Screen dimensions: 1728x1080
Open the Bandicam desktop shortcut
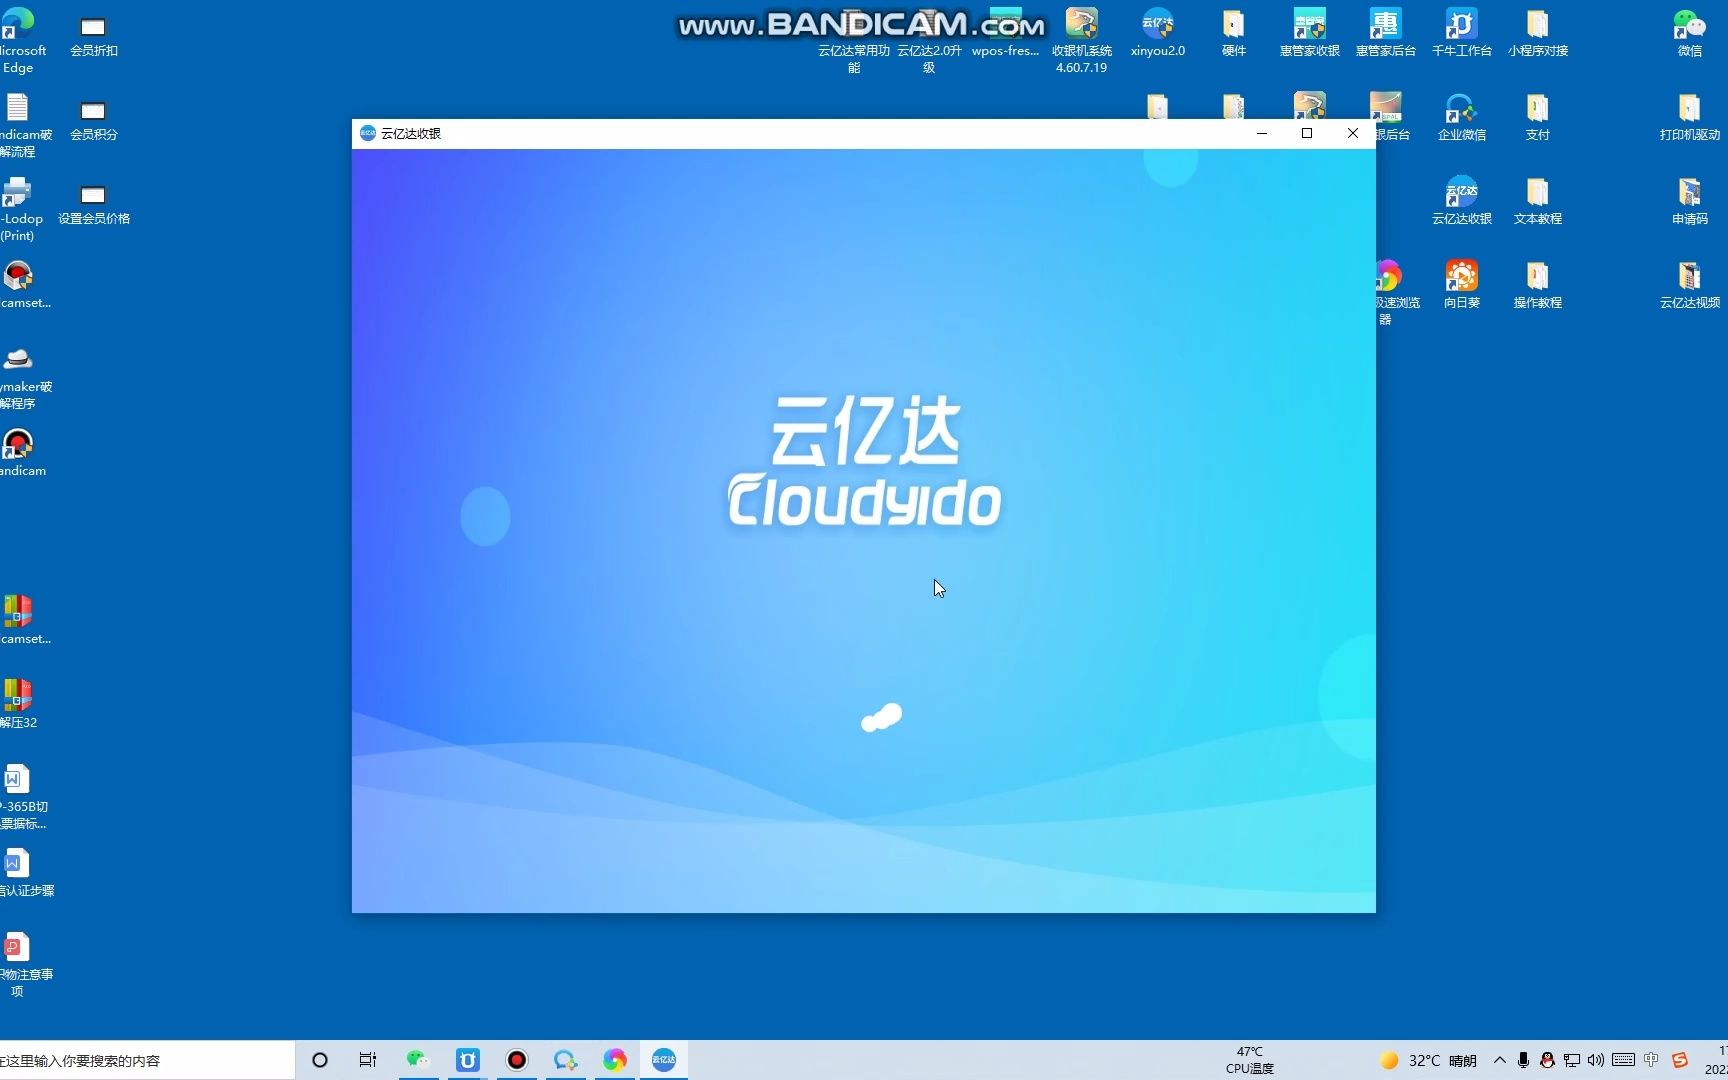[x=18, y=452]
